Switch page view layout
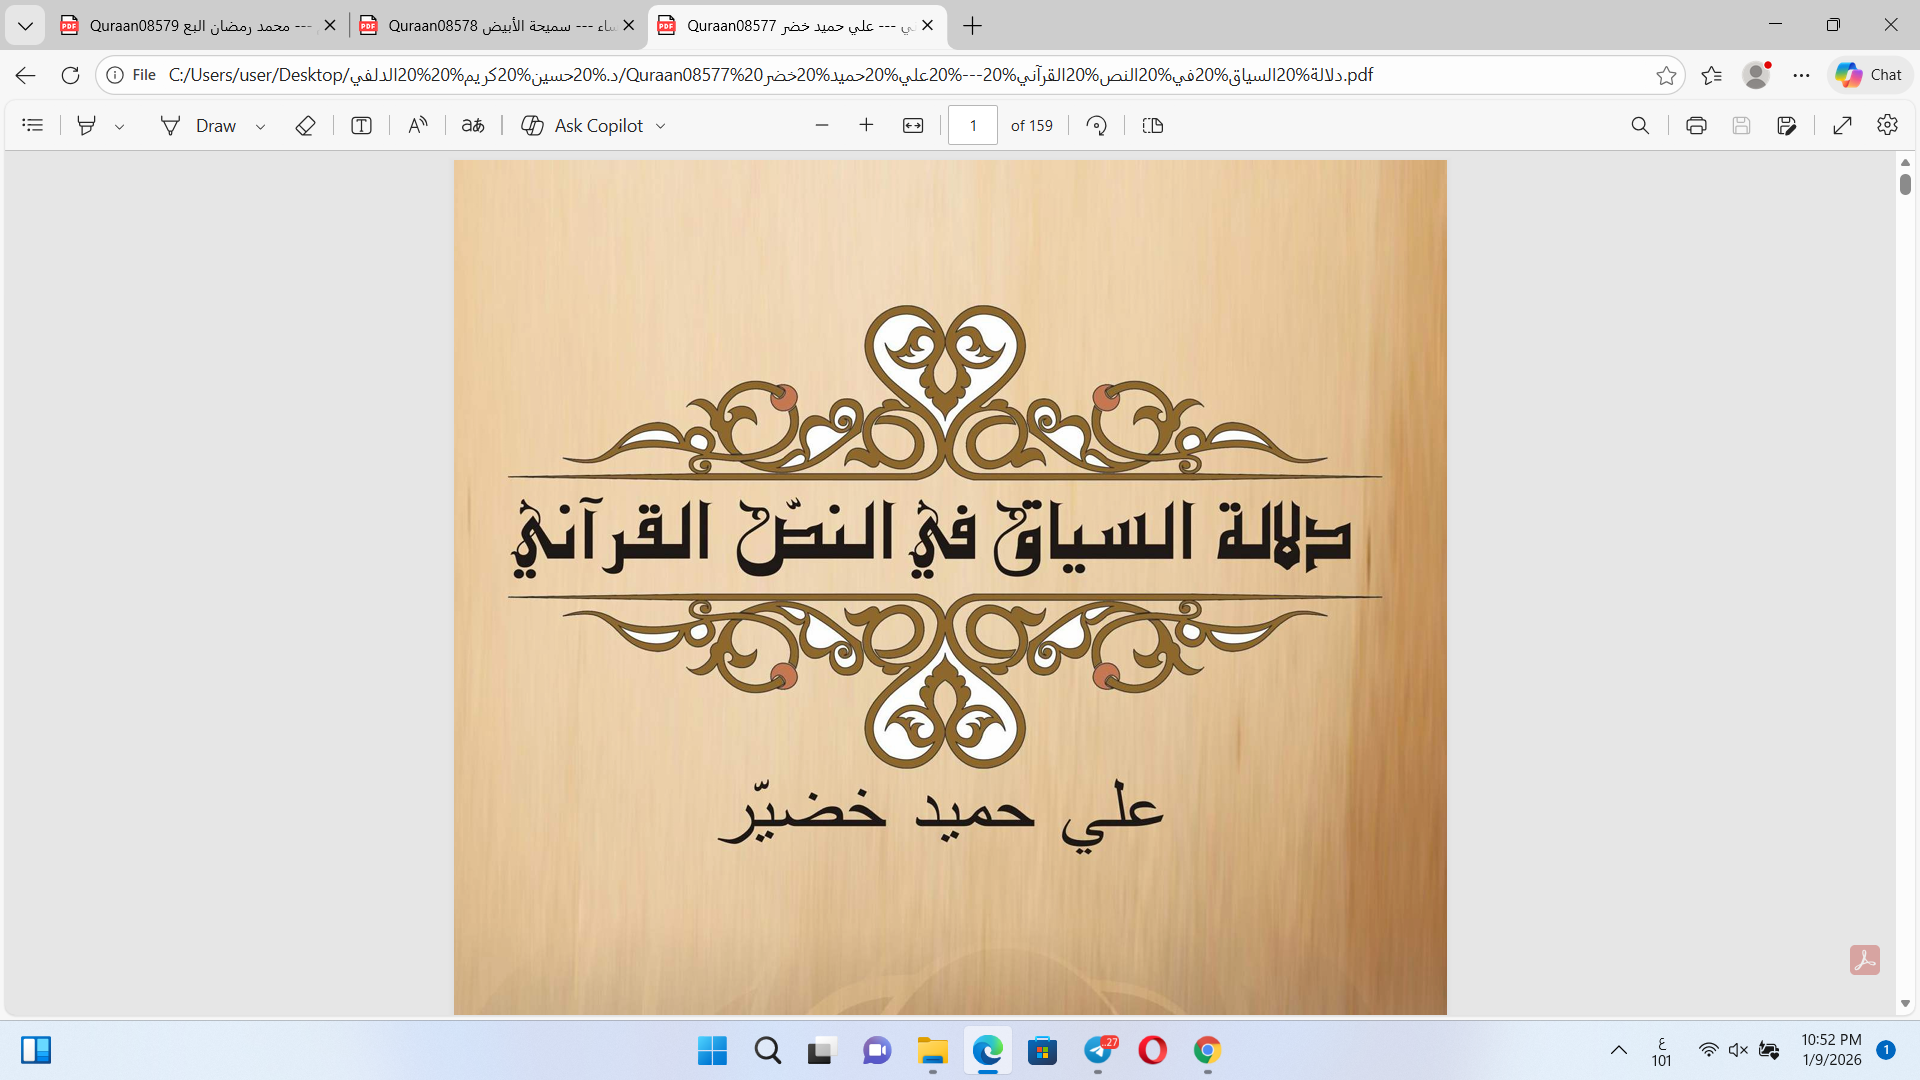This screenshot has height=1080, width=1920. point(1153,125)
